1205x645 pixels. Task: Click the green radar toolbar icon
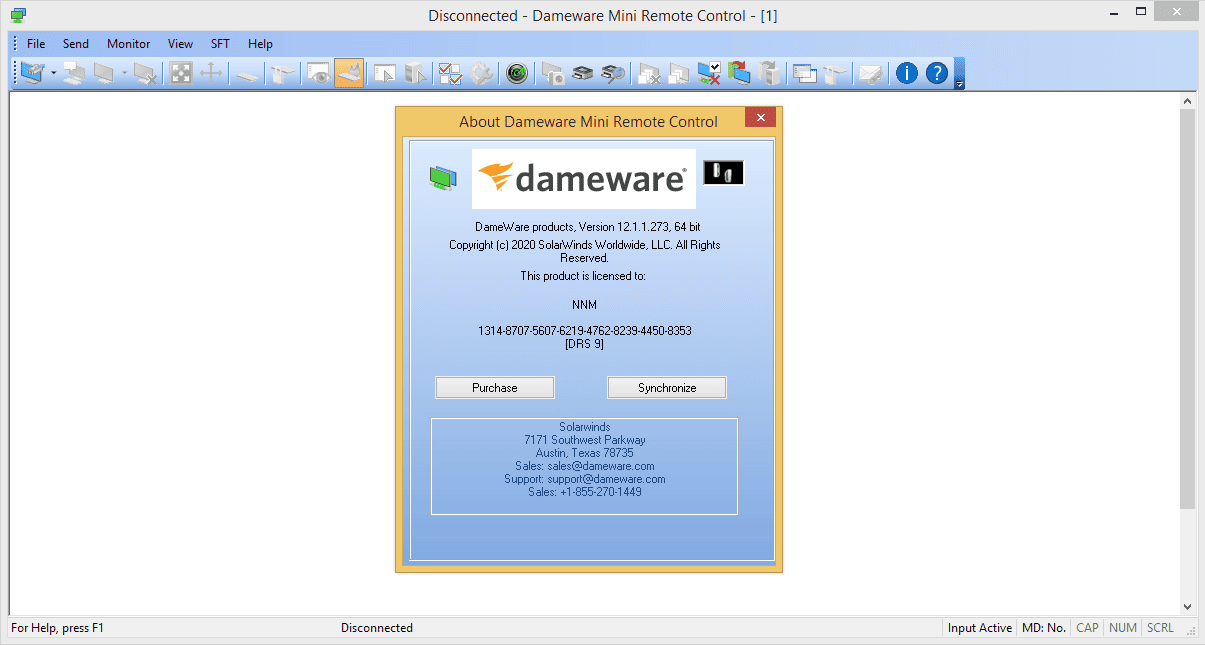pos(517,73)
